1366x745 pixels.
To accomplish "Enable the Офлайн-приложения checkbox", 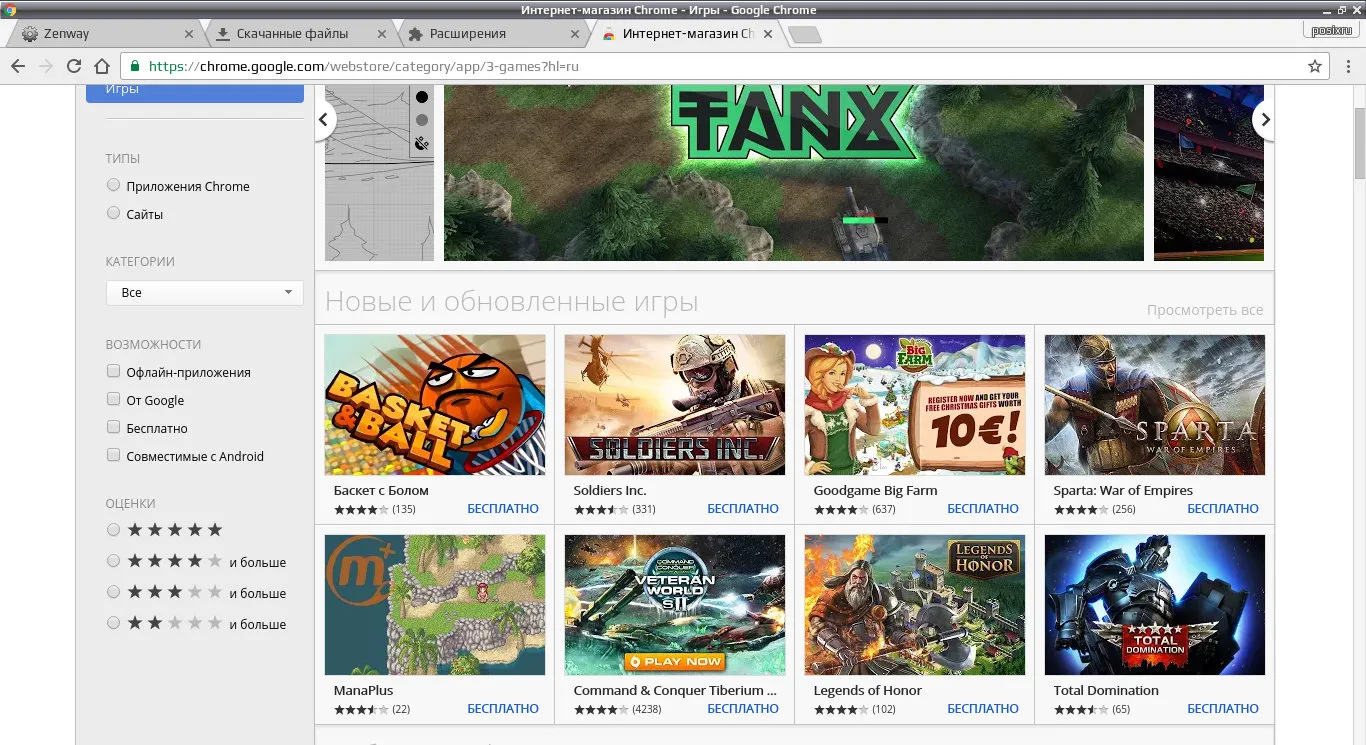I will click(x=113, y=371).
